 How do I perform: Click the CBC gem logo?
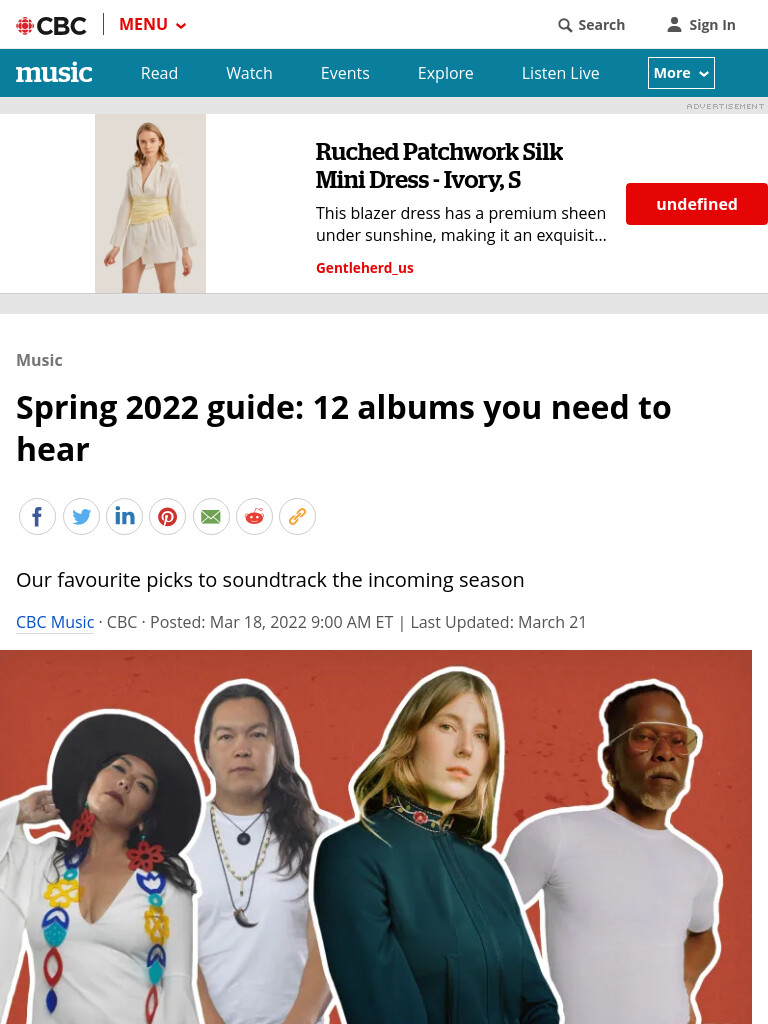[25, 25]
